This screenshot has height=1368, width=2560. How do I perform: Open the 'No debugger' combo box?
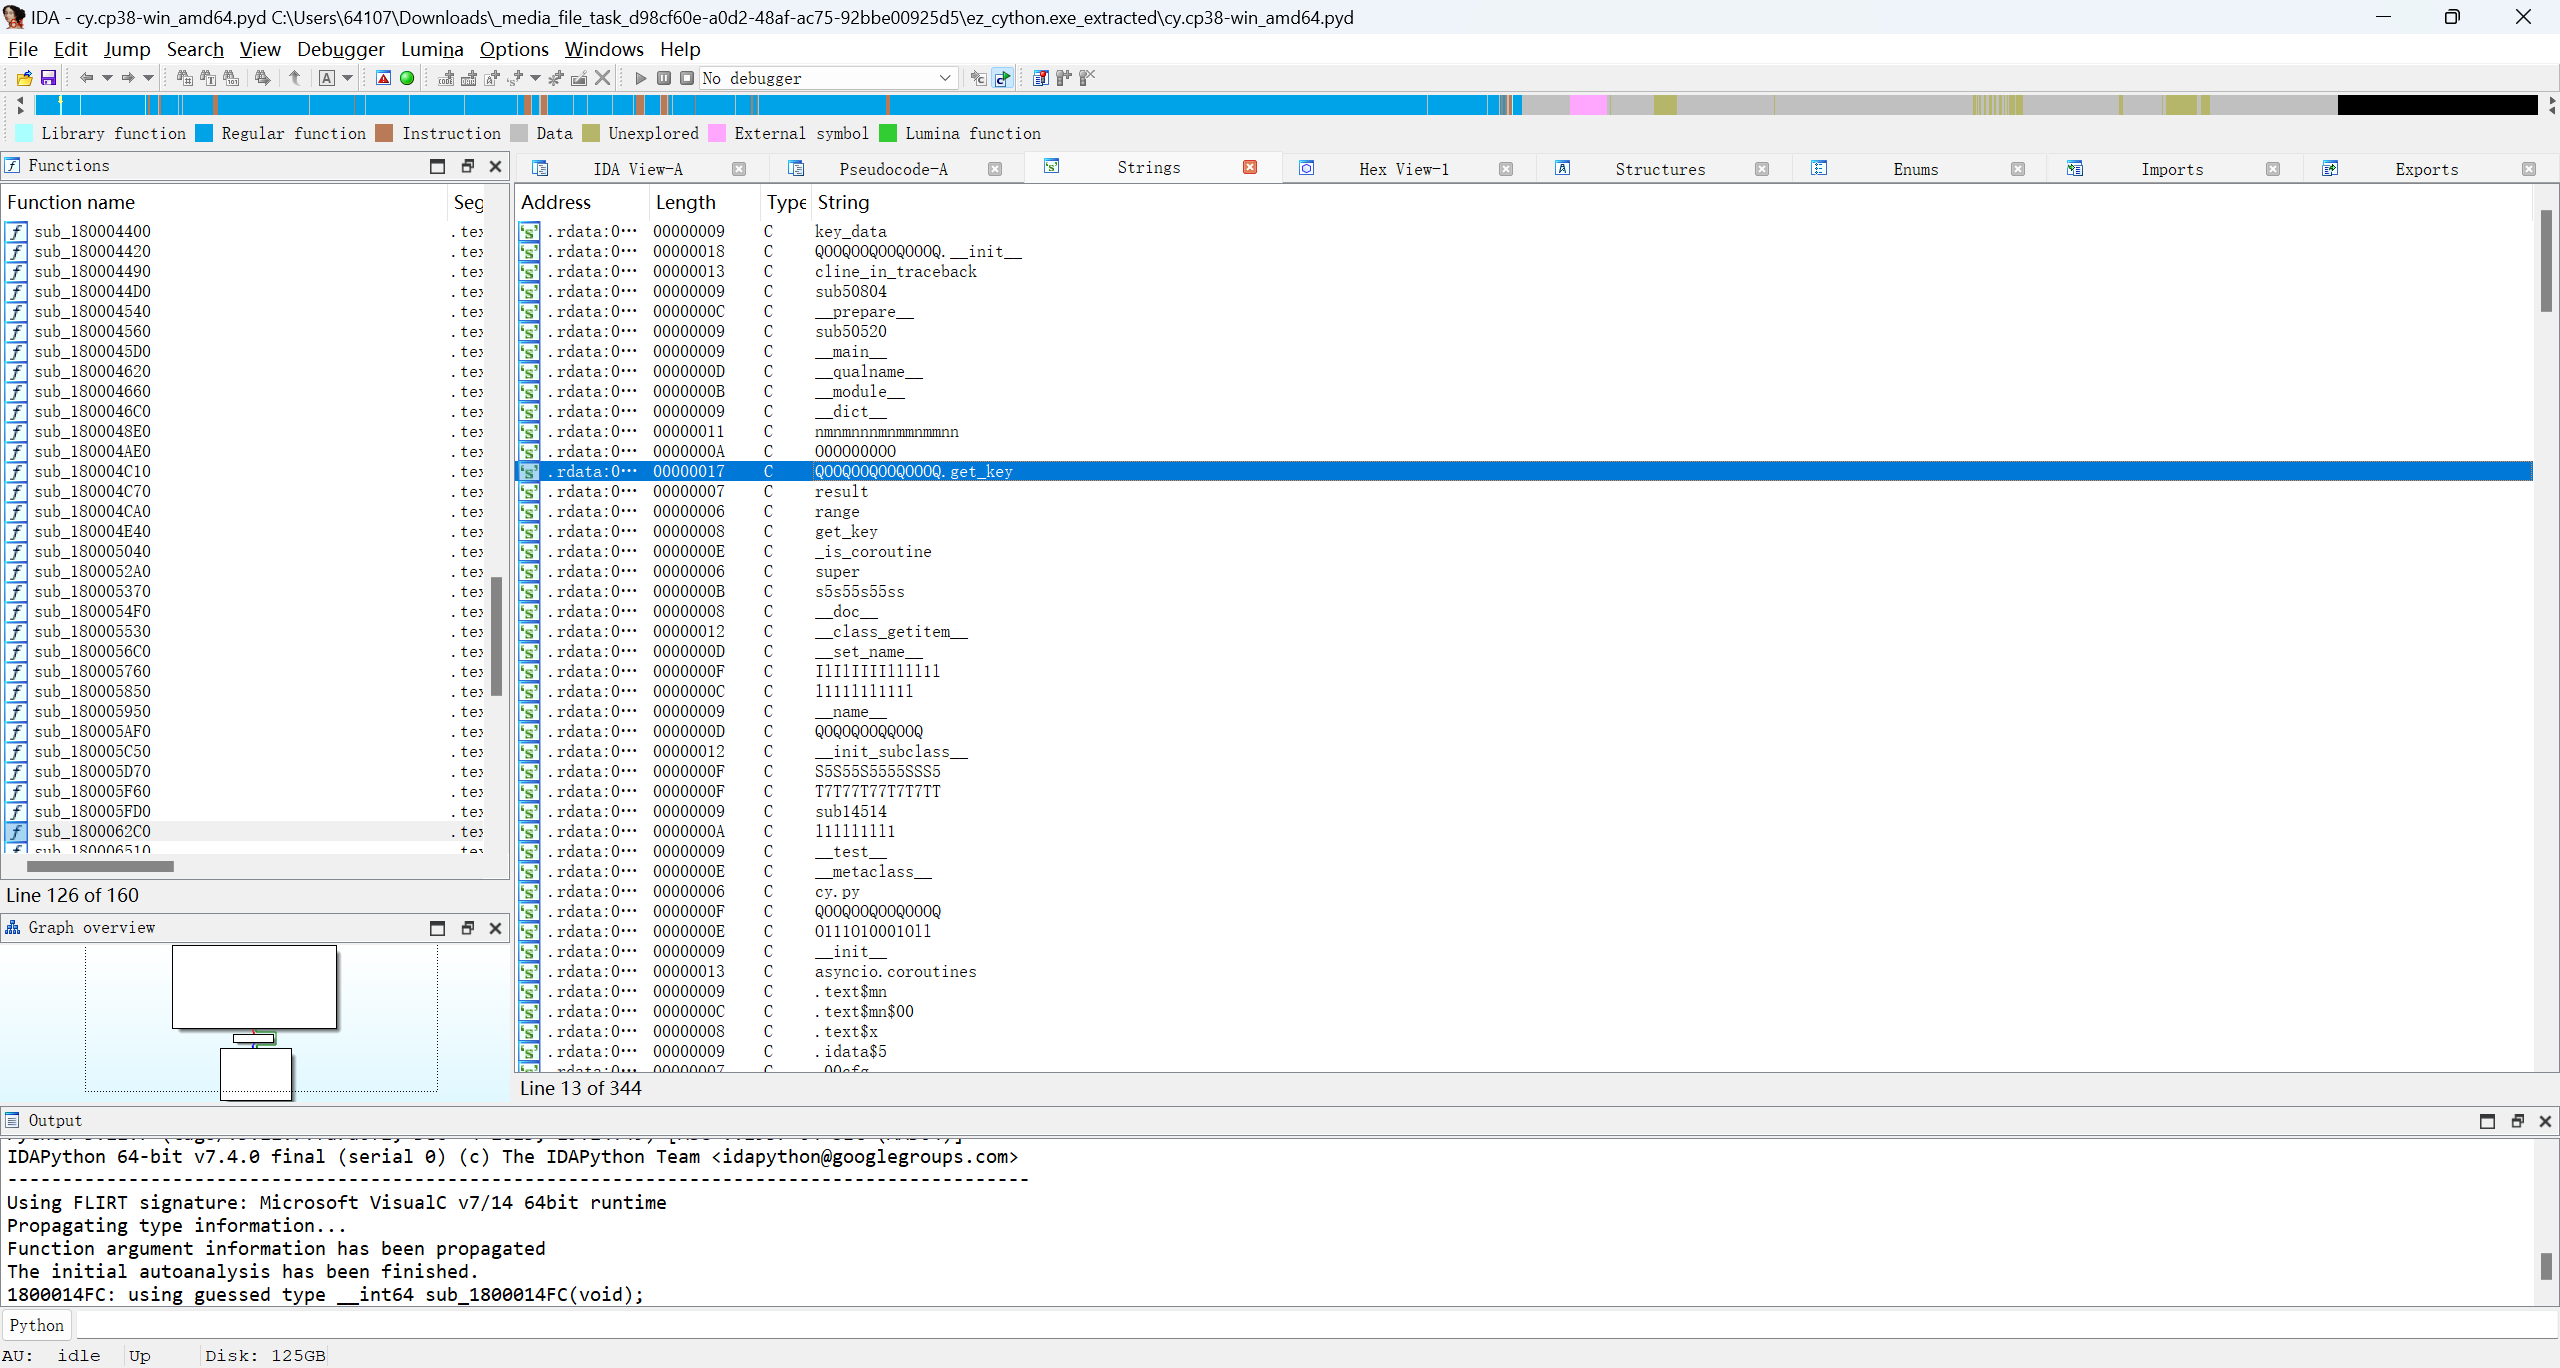(828, 78)
